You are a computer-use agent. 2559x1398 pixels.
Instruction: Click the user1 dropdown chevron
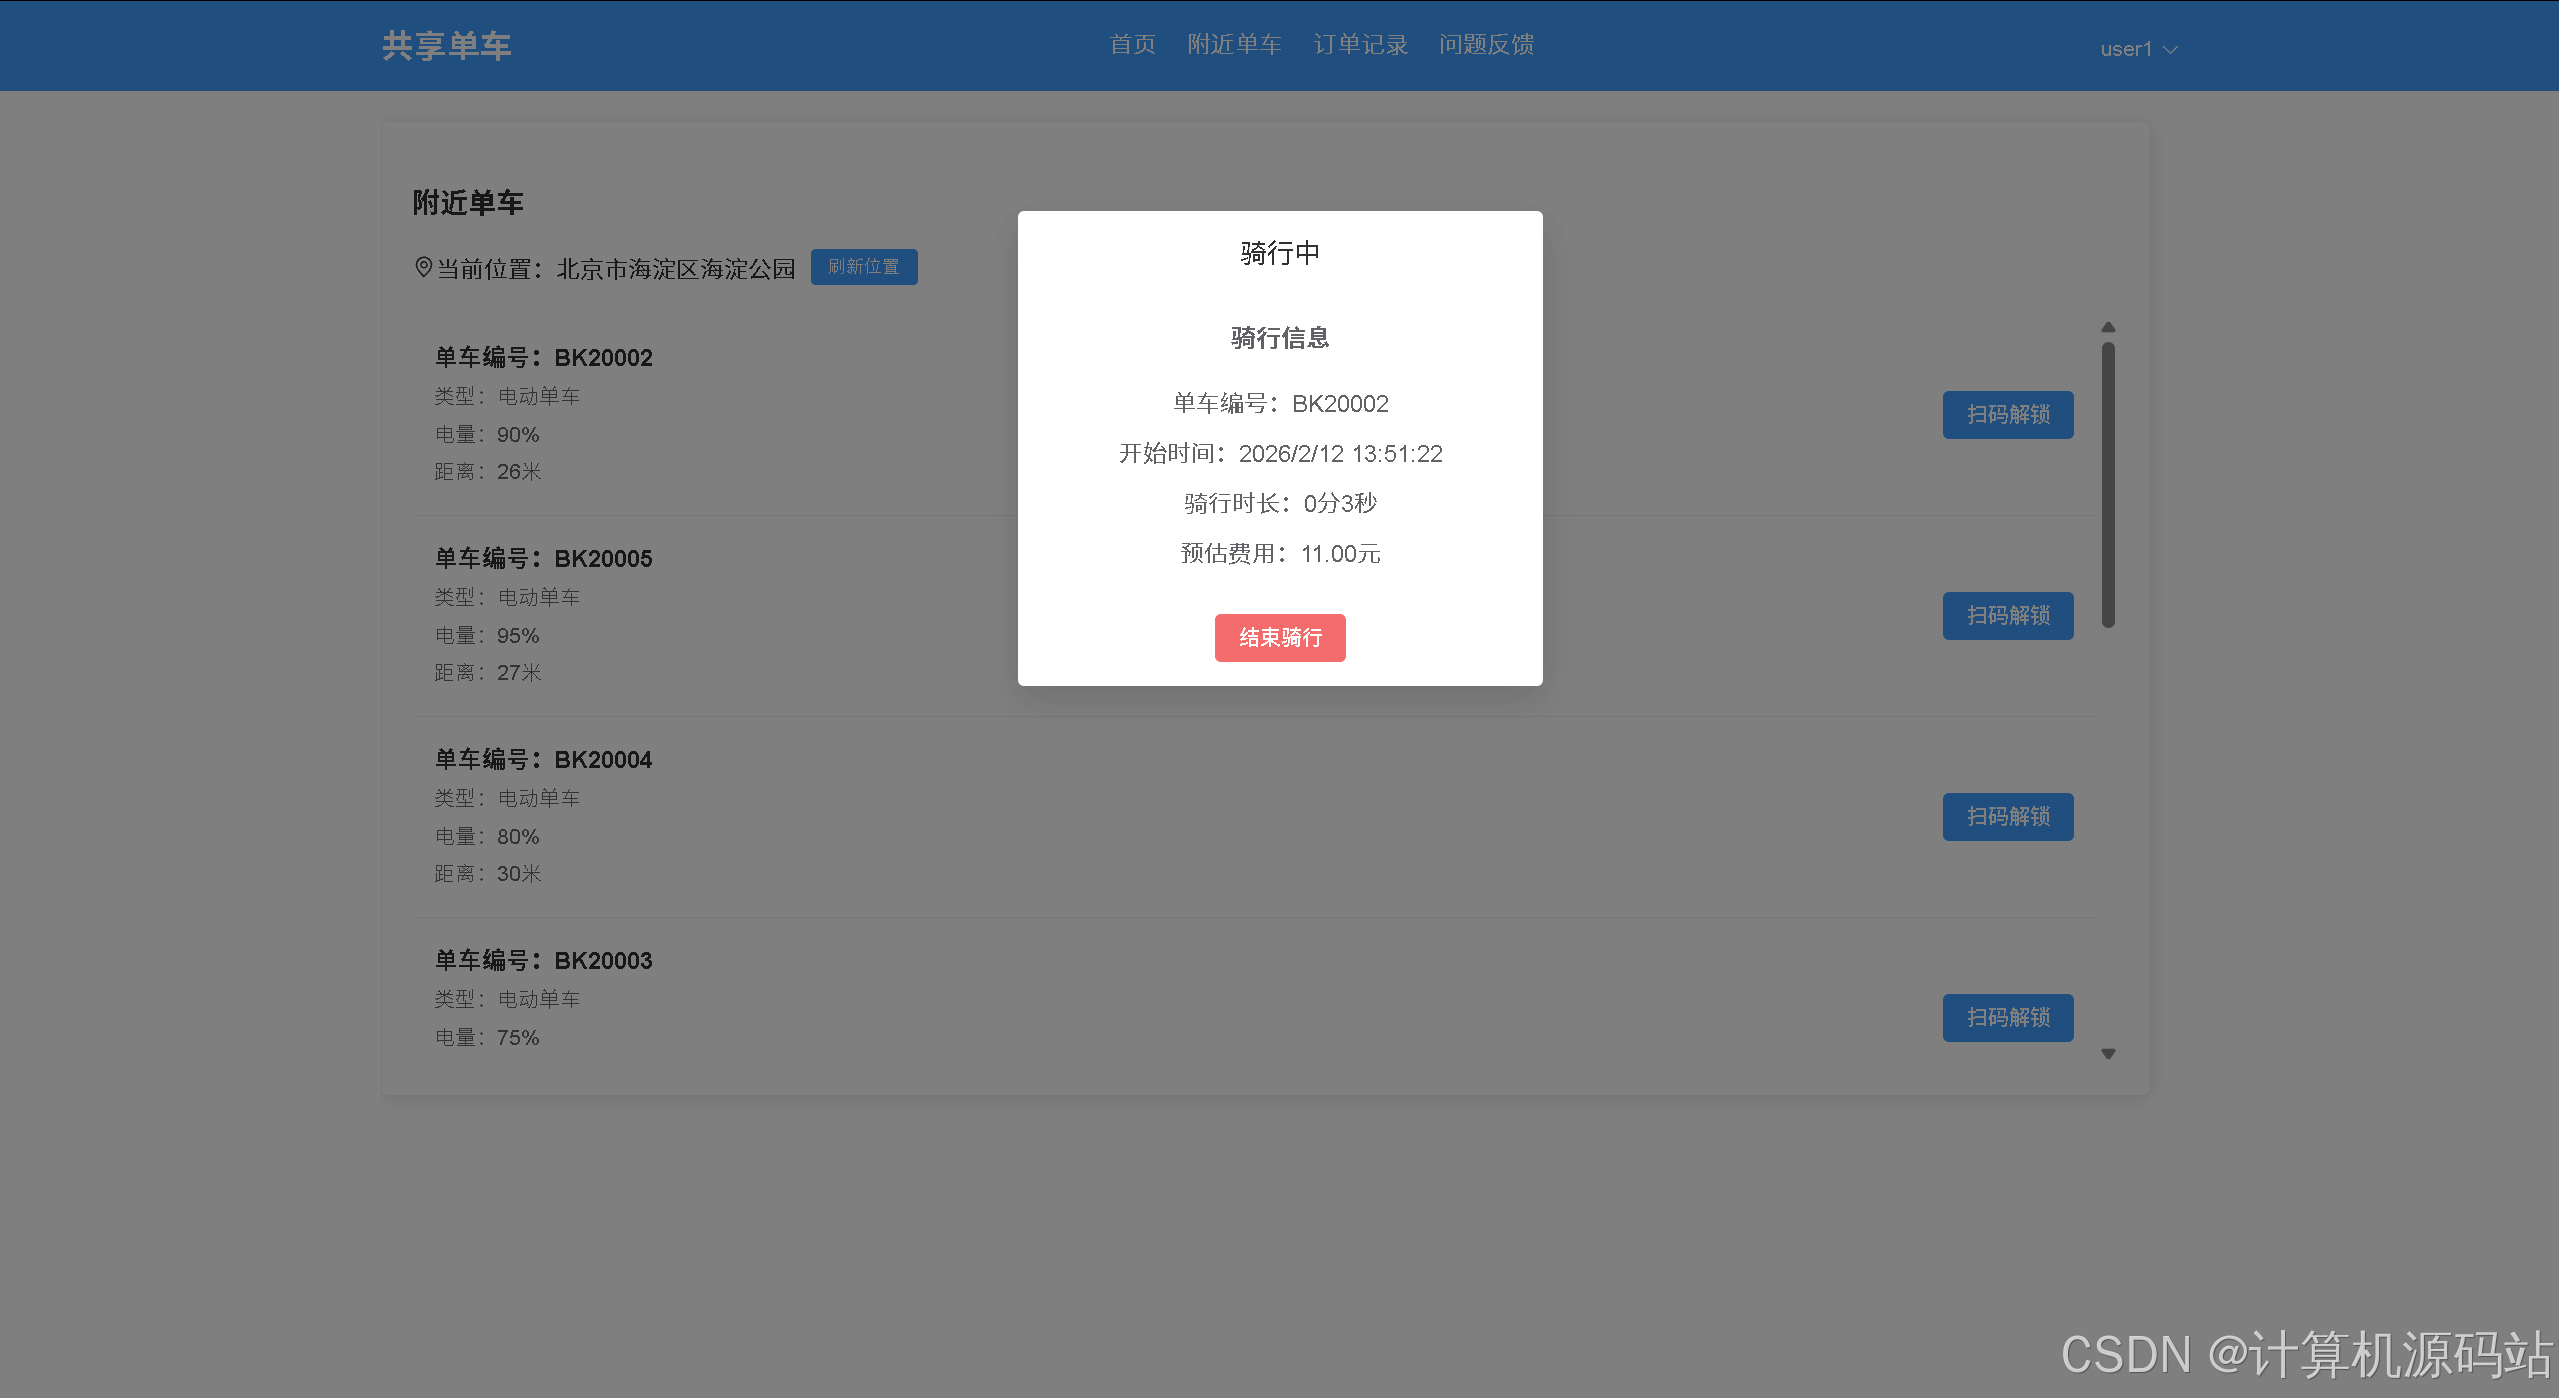tap(2170, 49)
